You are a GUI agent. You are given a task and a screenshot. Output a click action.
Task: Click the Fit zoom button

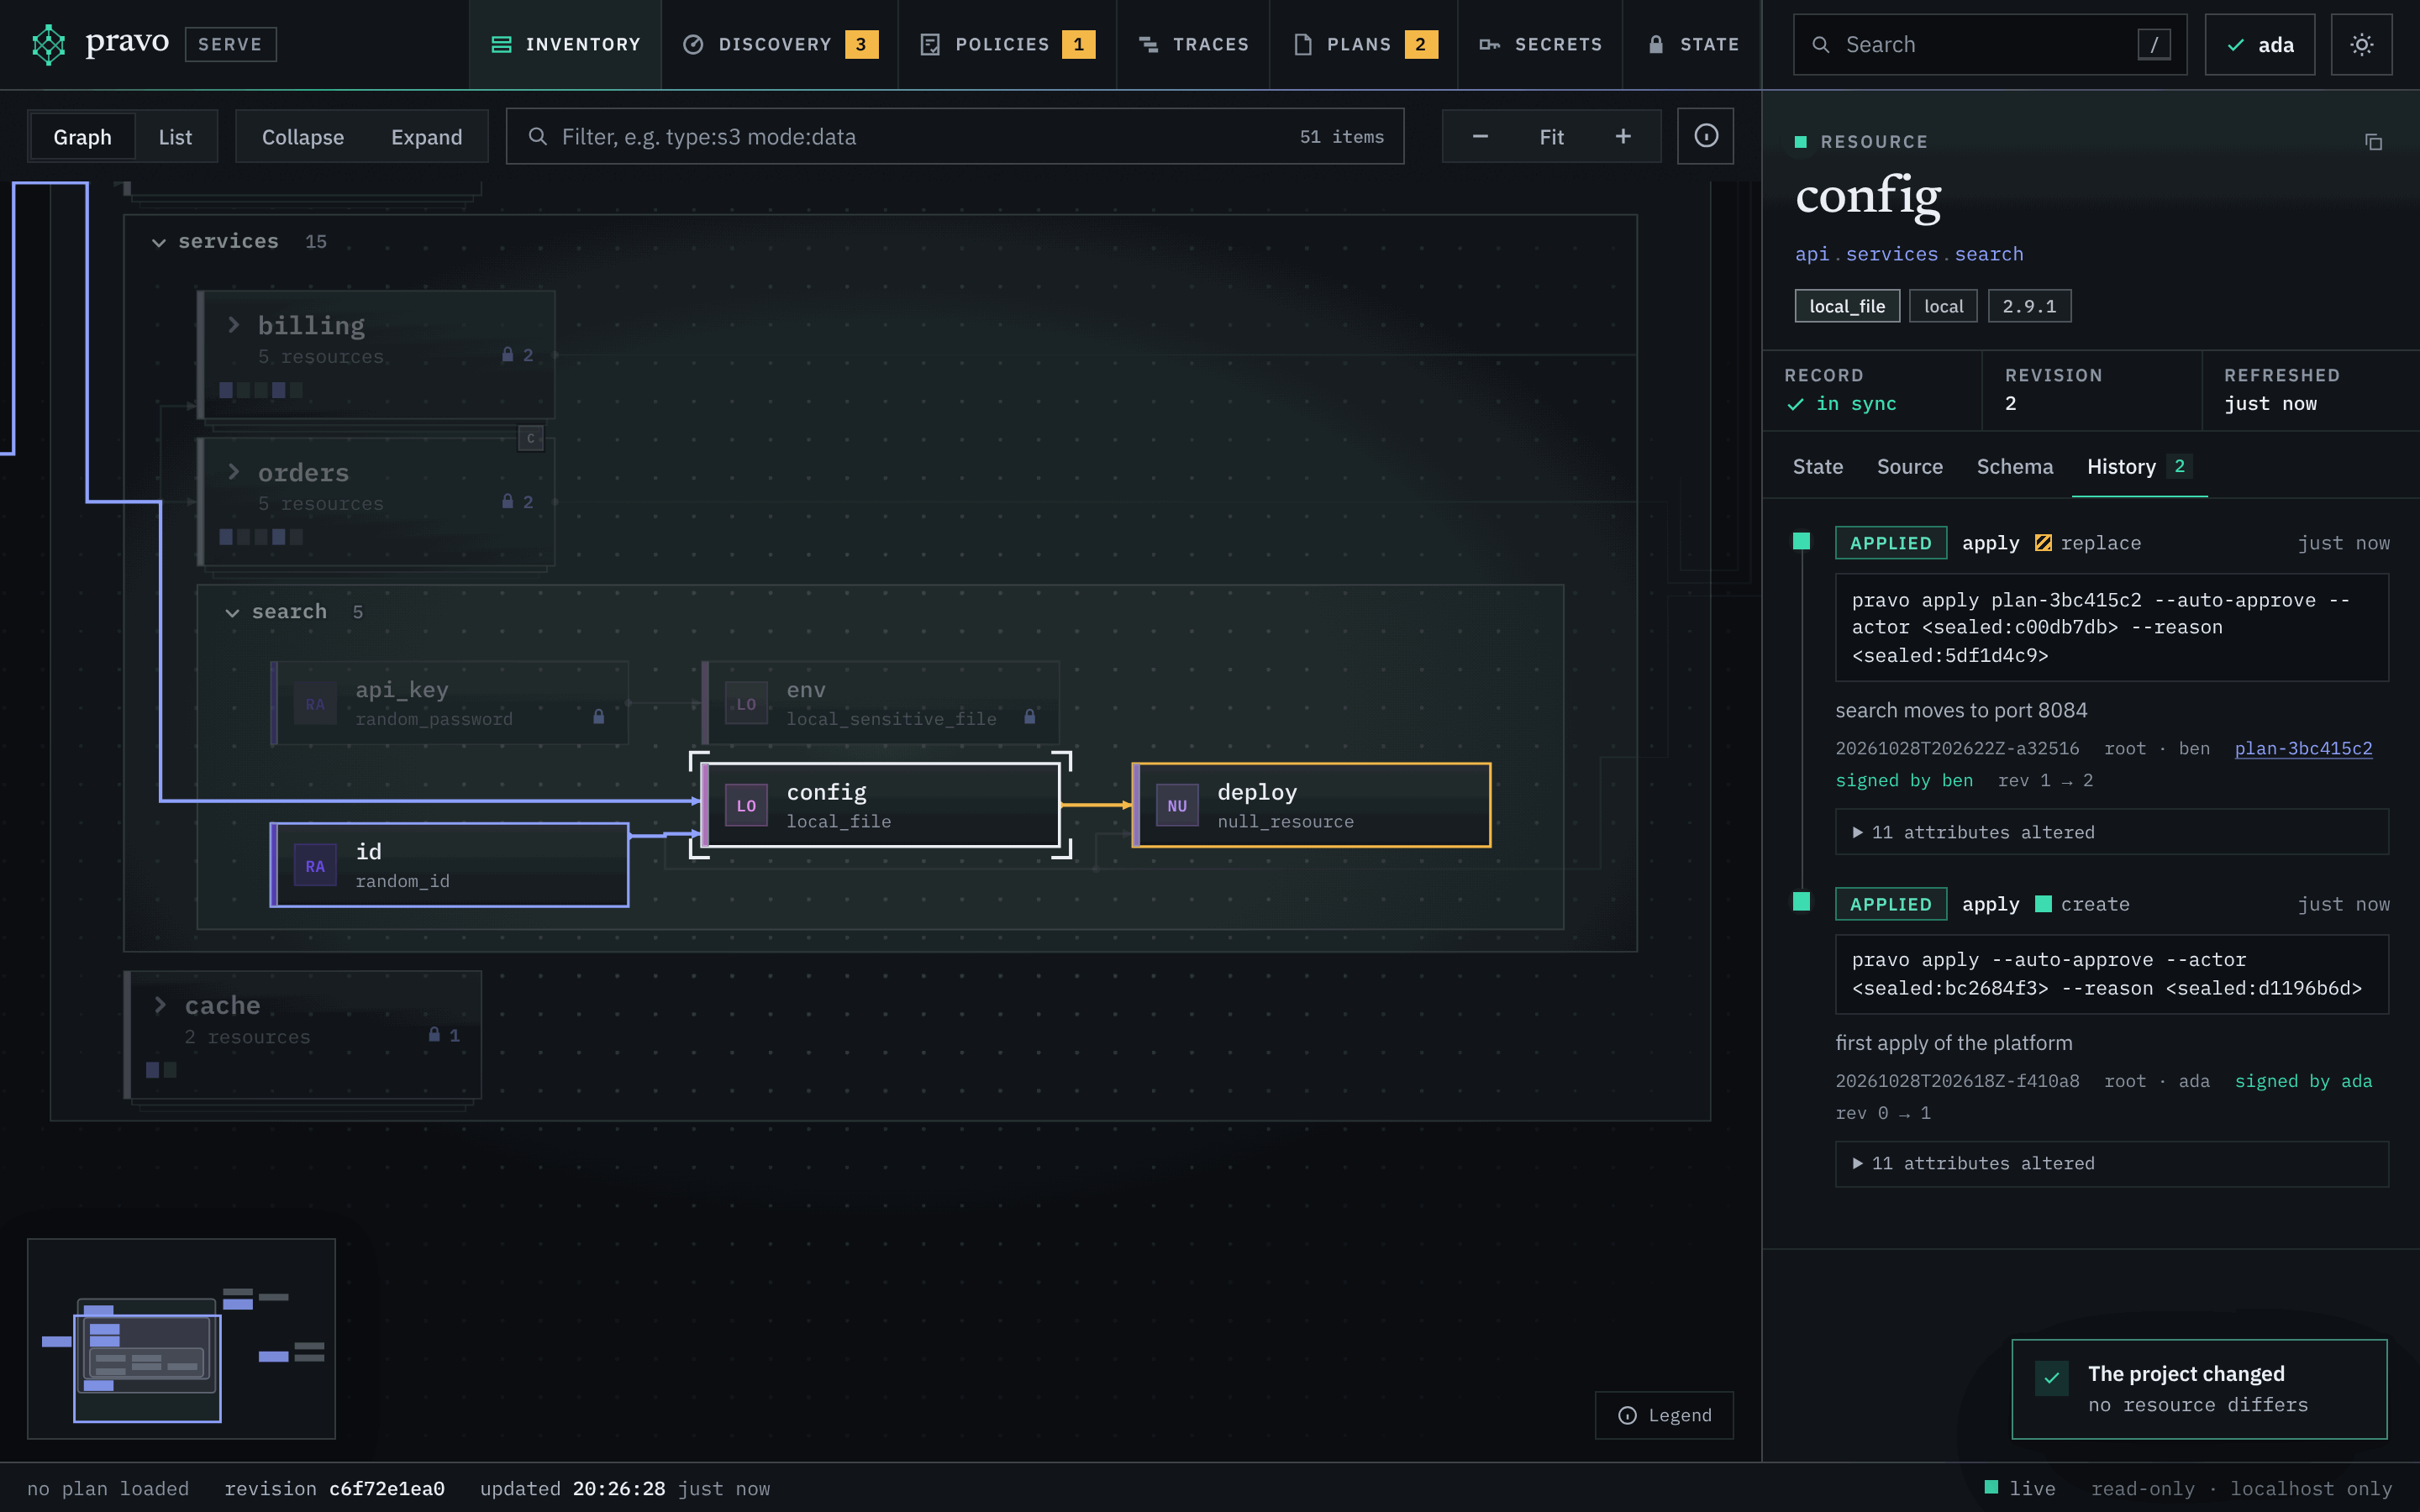[1551, 137]
